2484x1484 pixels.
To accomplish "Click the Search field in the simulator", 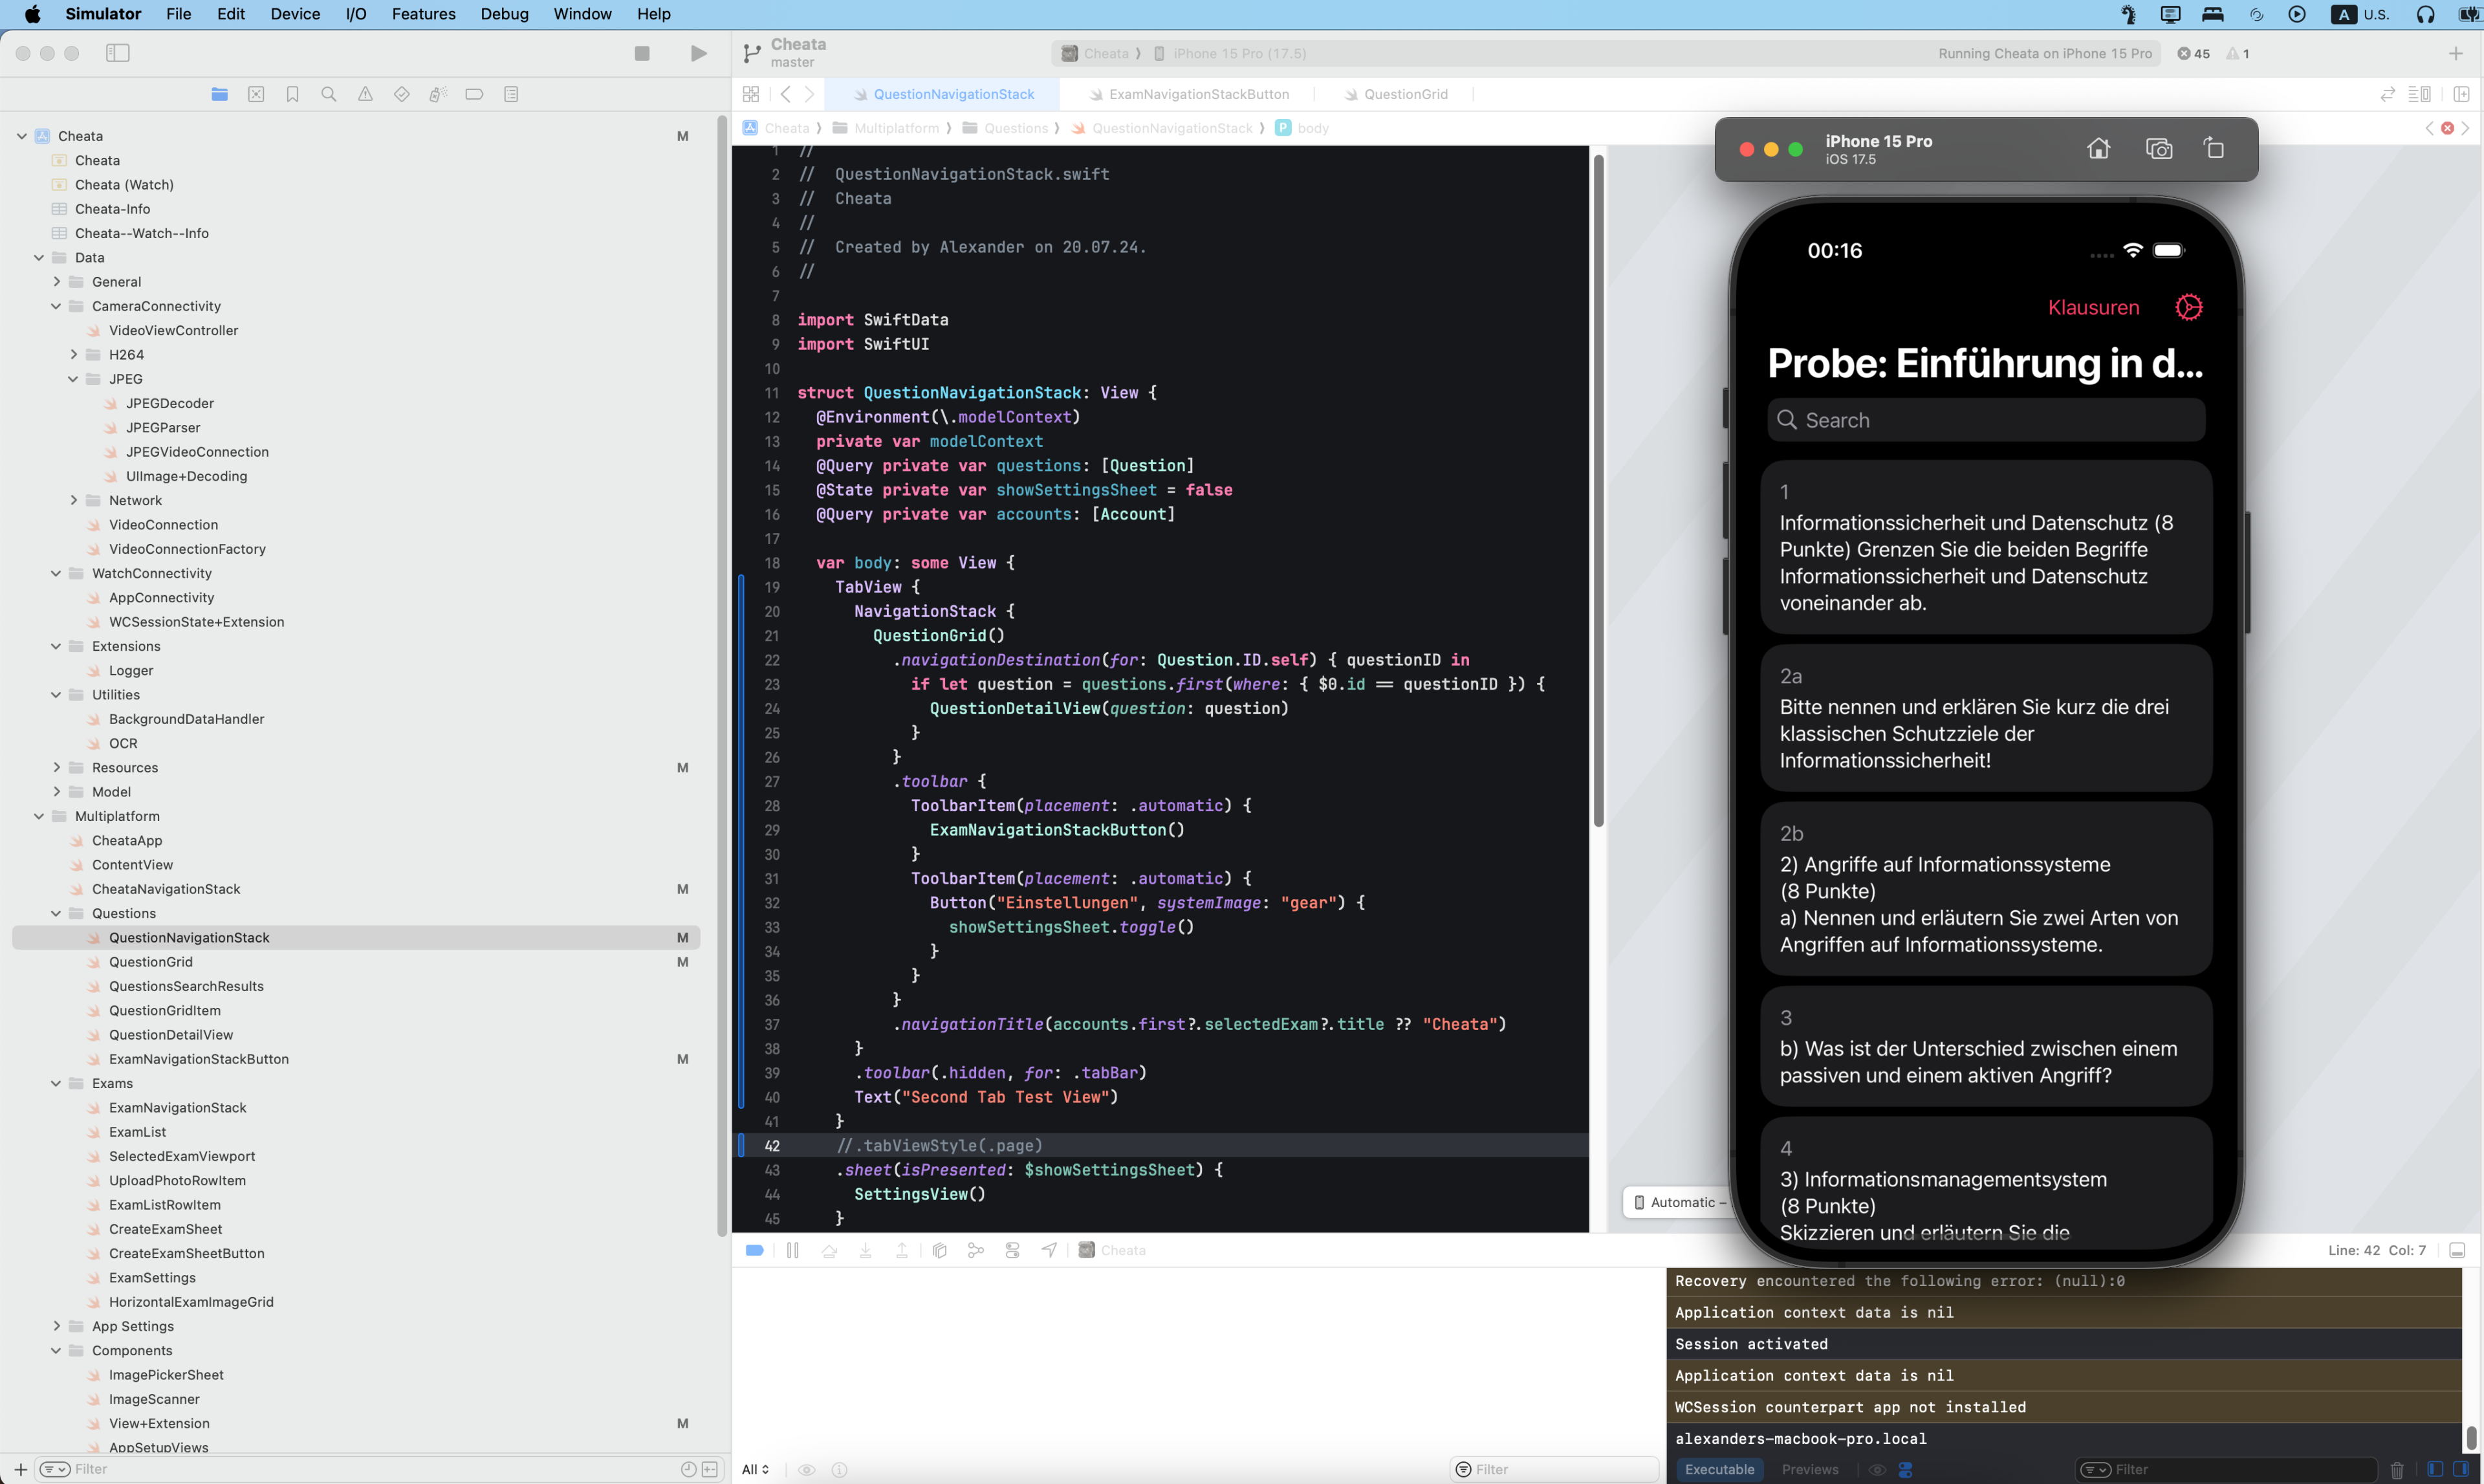I will (1985, 420).
